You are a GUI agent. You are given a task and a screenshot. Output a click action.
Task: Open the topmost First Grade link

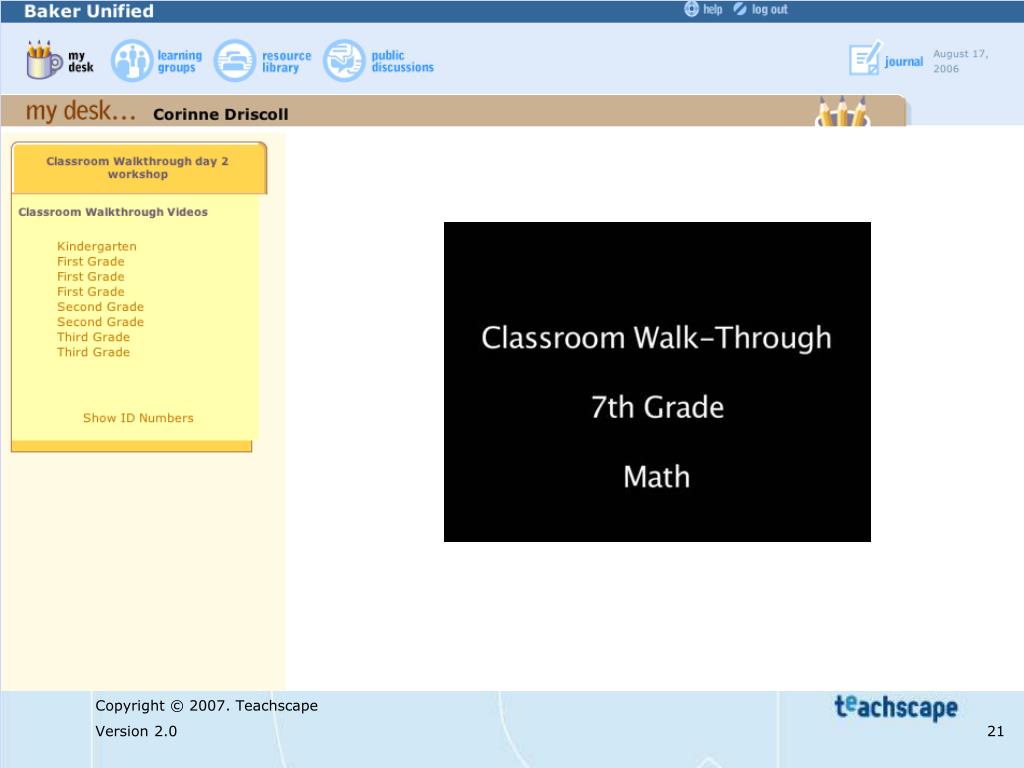91,262
